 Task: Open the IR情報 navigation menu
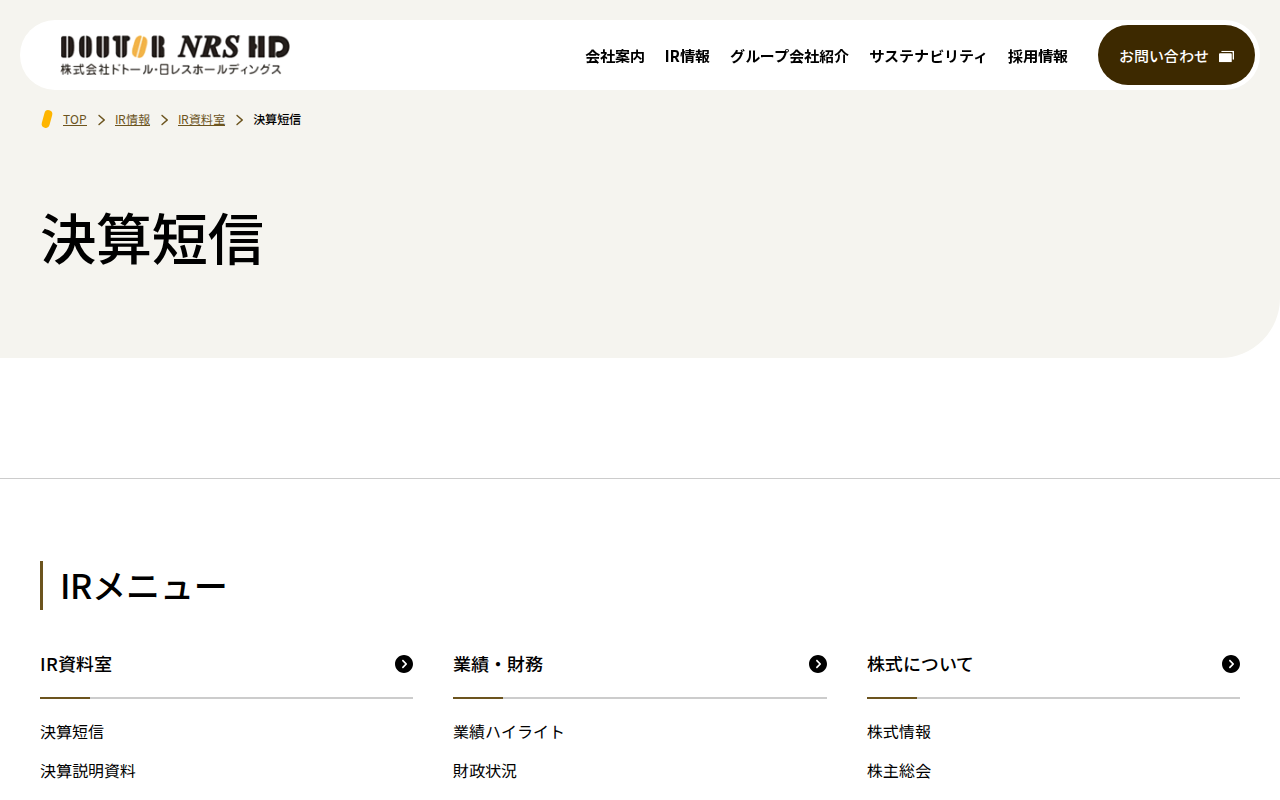pos(687,56)
